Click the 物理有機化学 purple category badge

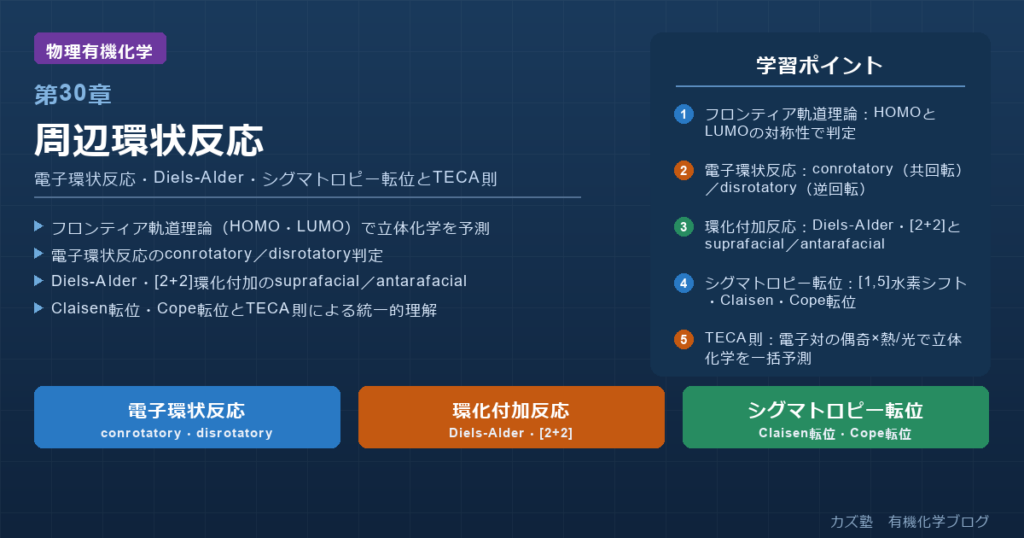click(100, 48)
